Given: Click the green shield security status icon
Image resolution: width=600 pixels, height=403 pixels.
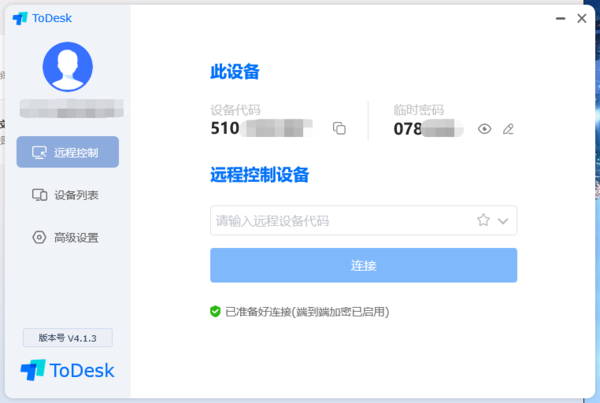Looking at the screenshot, I should click(215, 311).
